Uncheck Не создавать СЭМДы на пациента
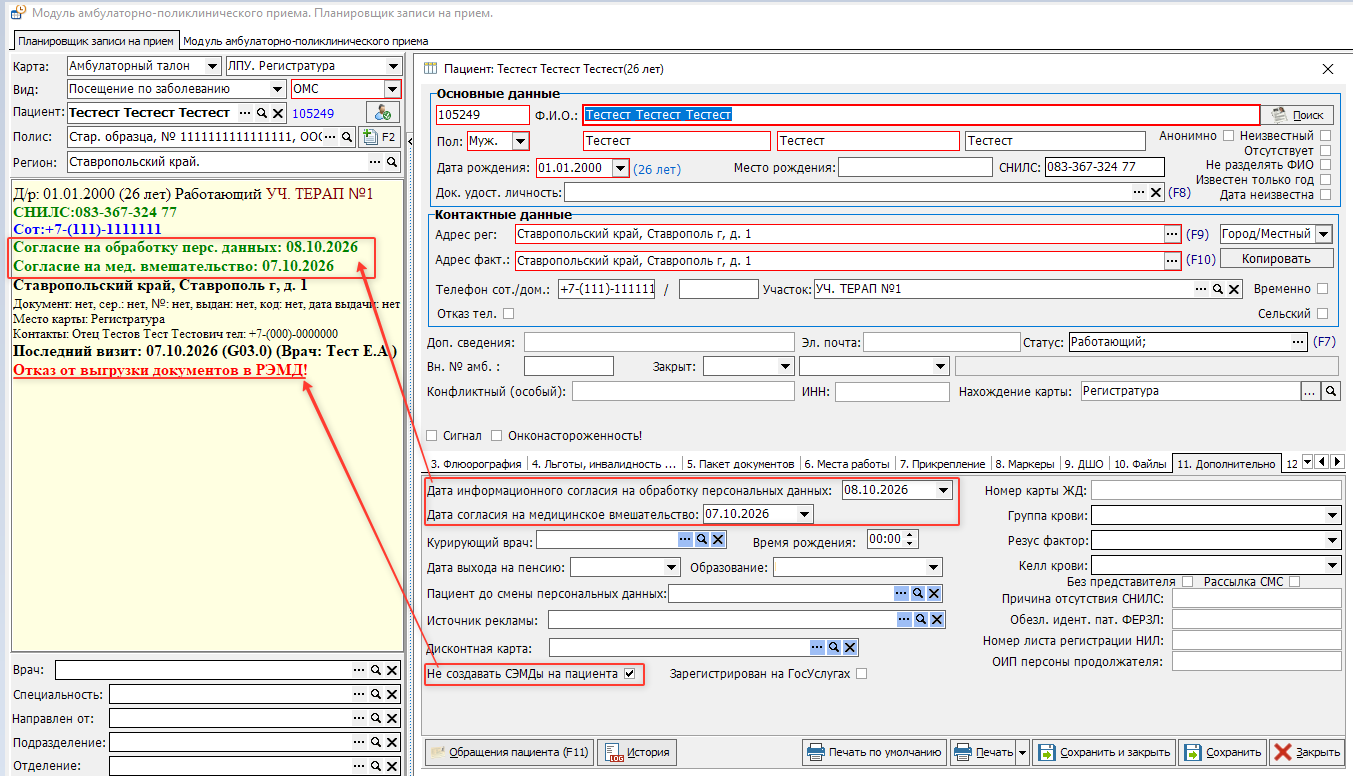The width and height of the screenshot is (1353, 776). click(629, 674)
